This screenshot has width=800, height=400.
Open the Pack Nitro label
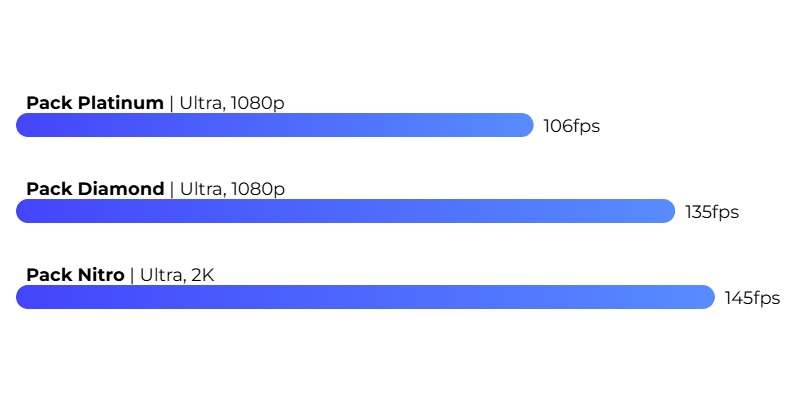76,275
